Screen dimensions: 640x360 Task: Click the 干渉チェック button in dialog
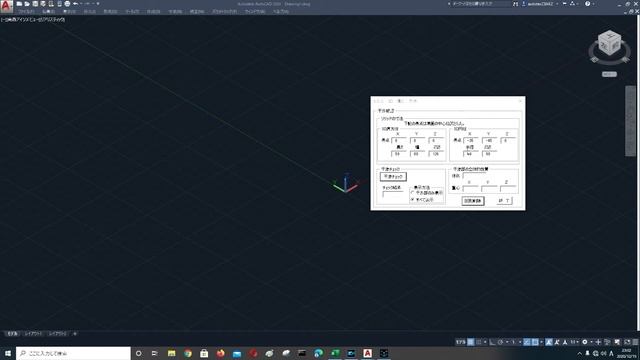(x=393, y=176)
